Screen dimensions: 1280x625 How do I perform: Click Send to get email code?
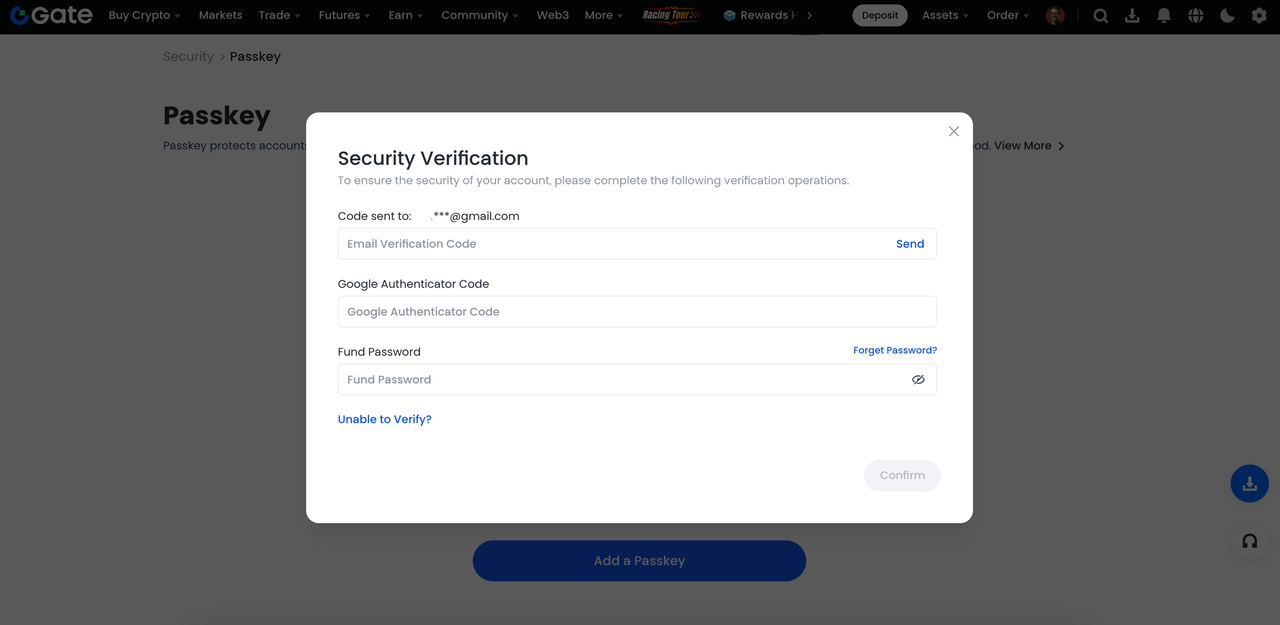point(909,244)
